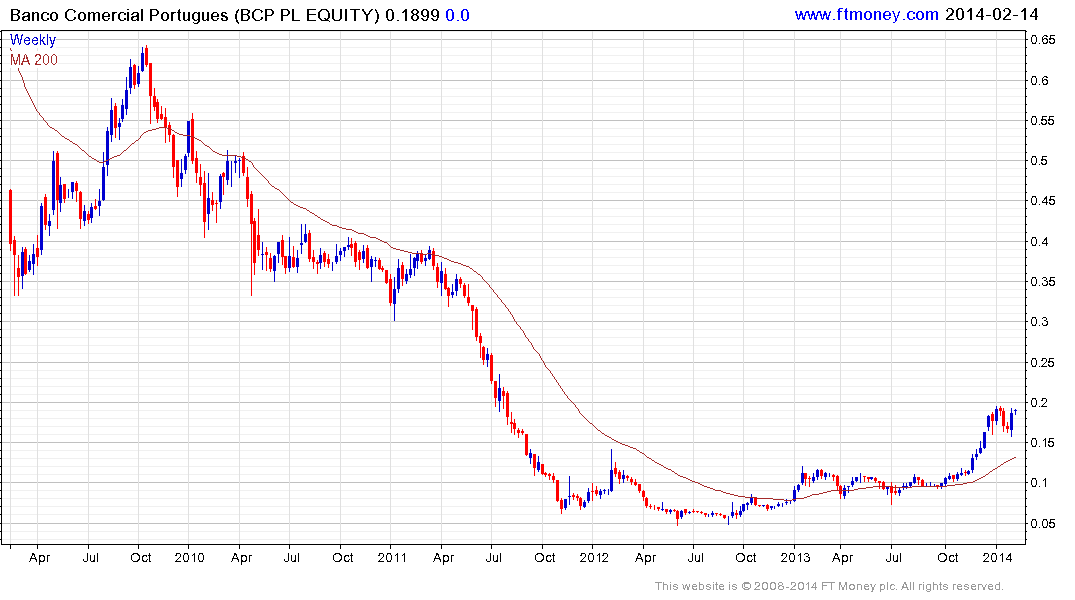
Task: Click the 0.15 price axis label
Action: coord(1043,443)
